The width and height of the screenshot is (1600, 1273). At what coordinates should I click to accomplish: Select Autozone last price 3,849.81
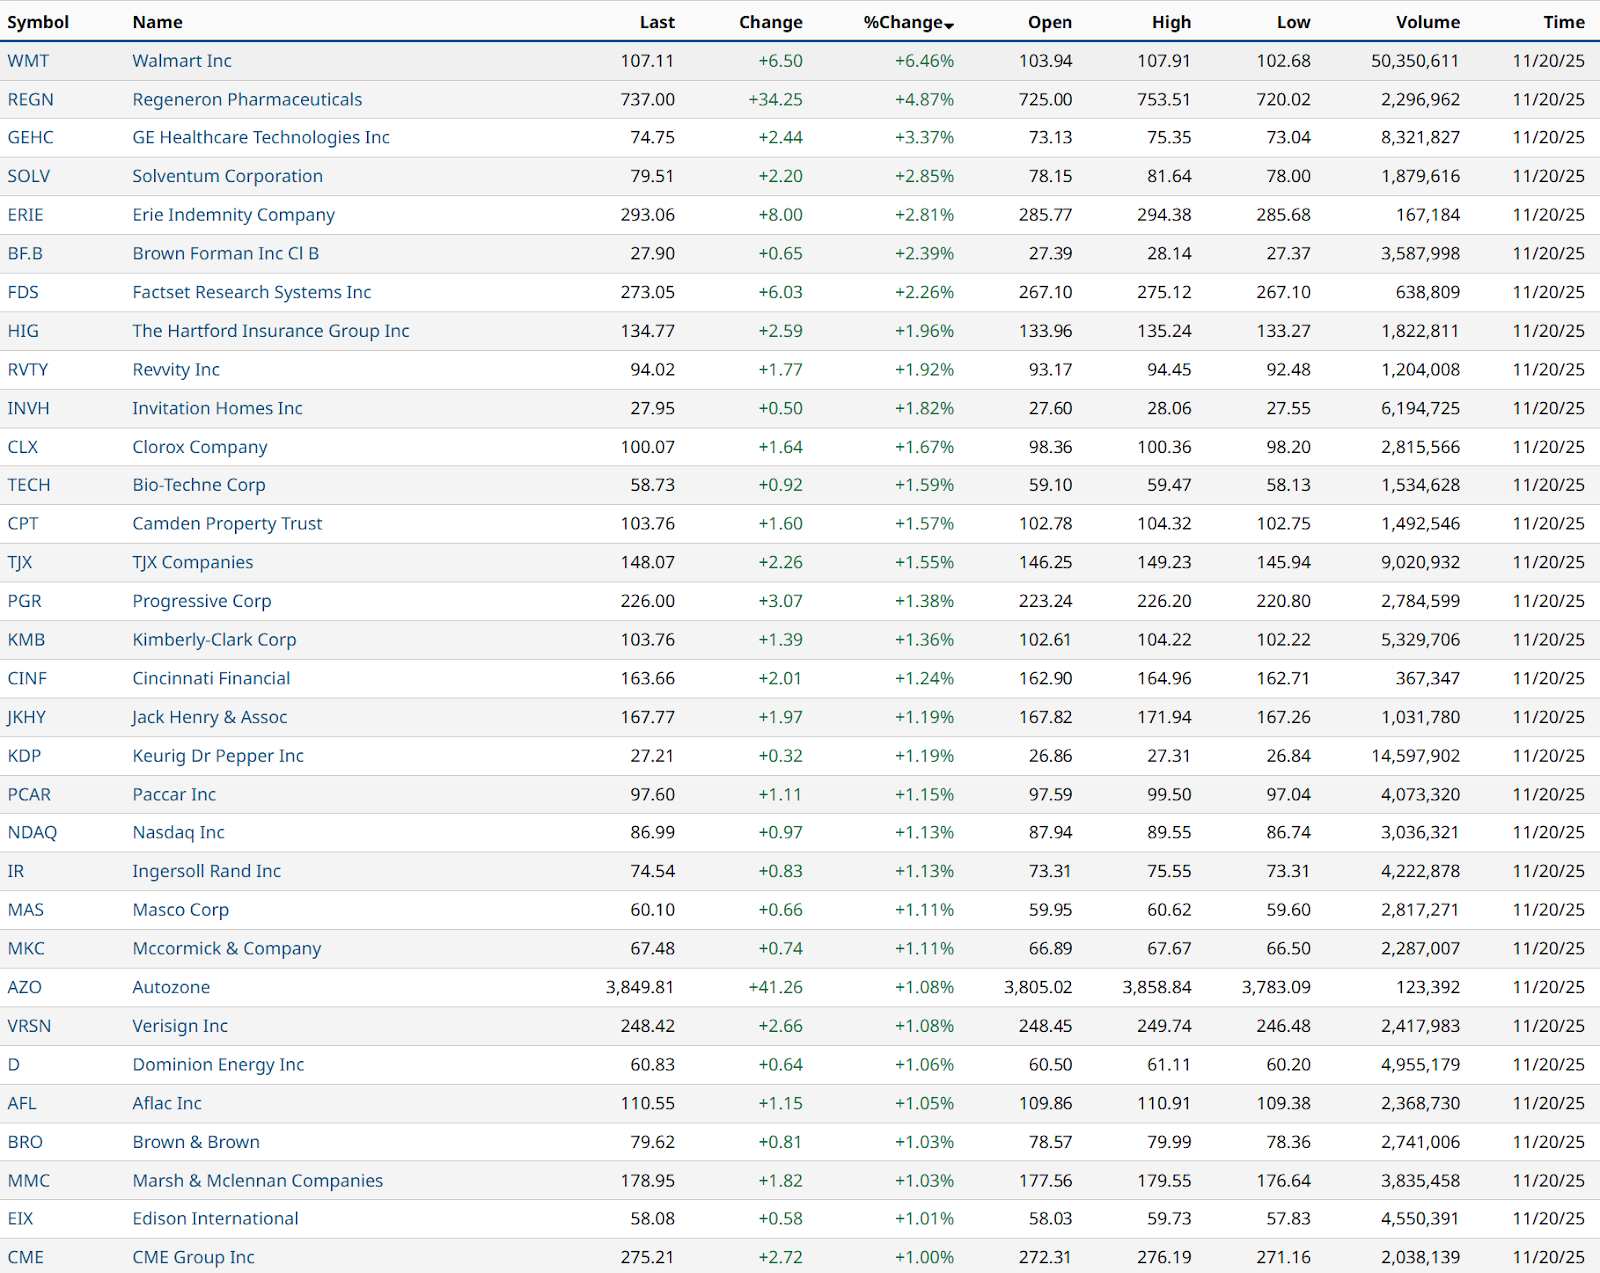pyautogui.click(x=640, y=988)
